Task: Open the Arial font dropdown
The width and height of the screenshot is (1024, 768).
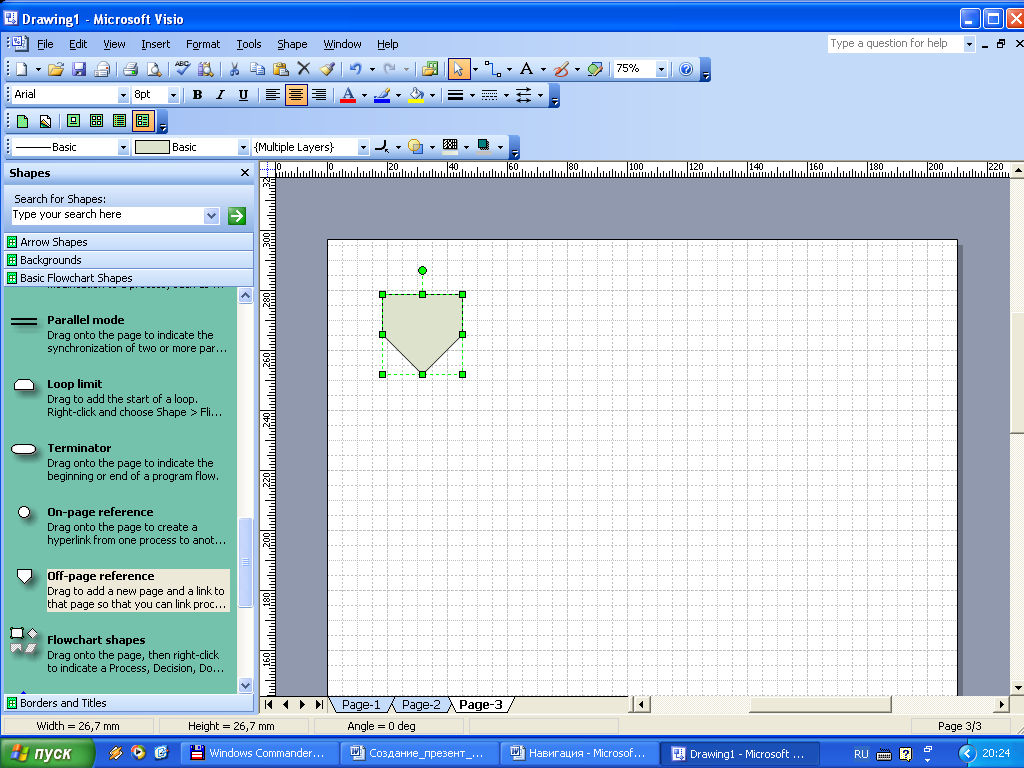Action: click(123, 95)
